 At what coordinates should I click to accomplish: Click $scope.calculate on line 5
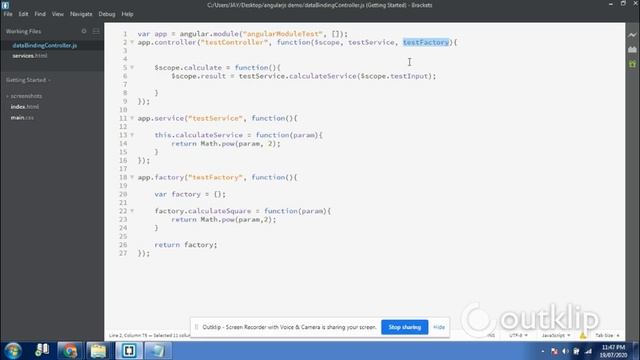(x=188, y=67)
